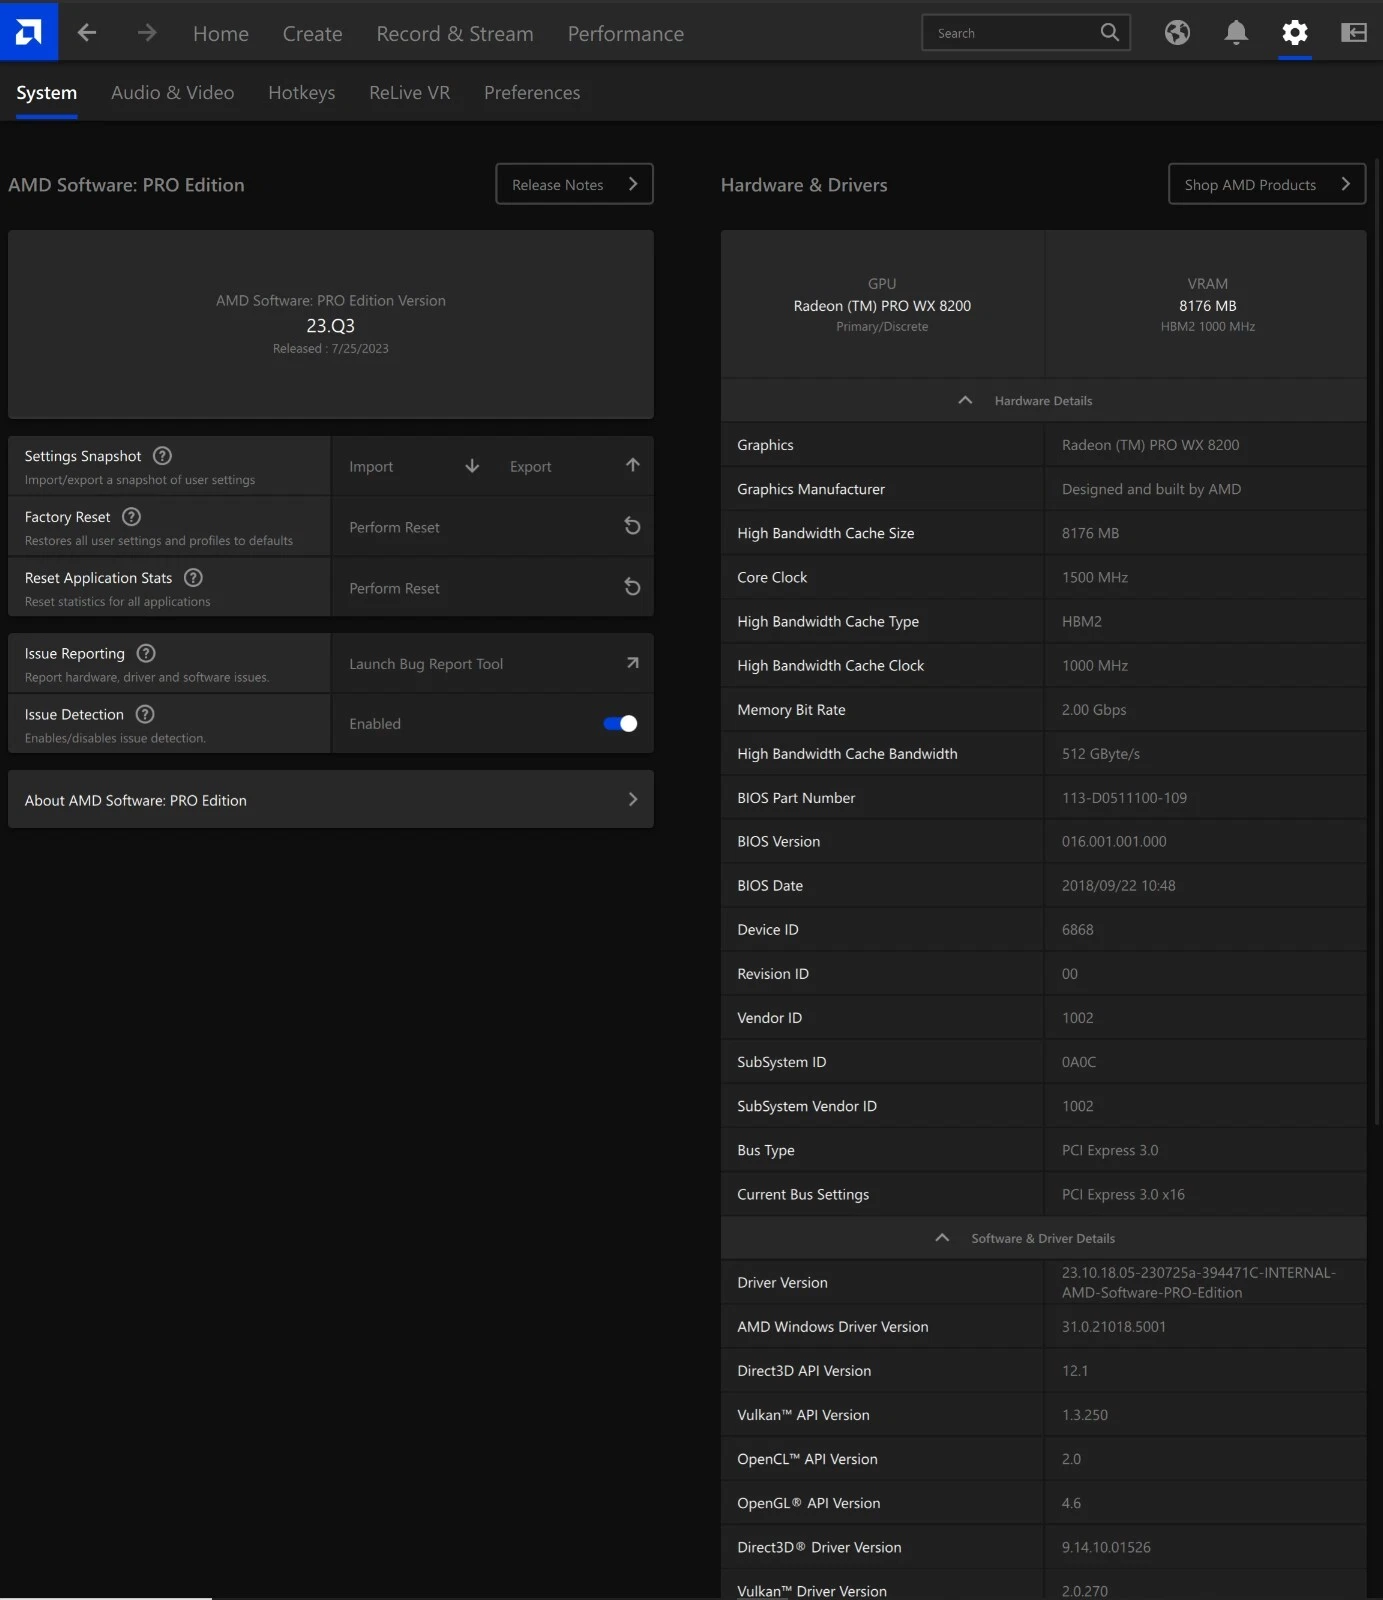
Task: Click the AMD logo icon
Action: [x=29, y=31]
